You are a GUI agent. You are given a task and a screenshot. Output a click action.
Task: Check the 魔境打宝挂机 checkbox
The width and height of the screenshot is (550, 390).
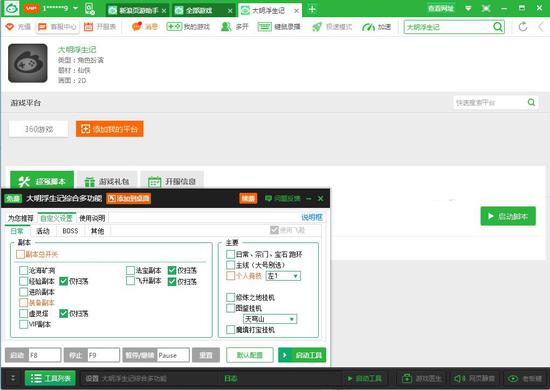click(x=230, y=330)
